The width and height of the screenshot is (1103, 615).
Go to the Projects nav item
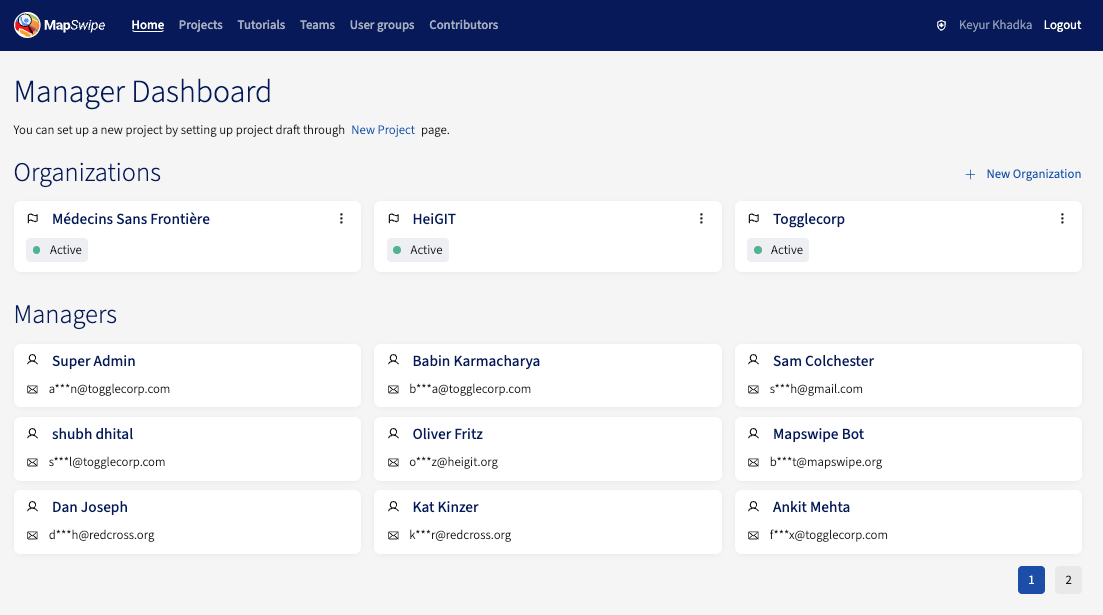coord(200,25)
